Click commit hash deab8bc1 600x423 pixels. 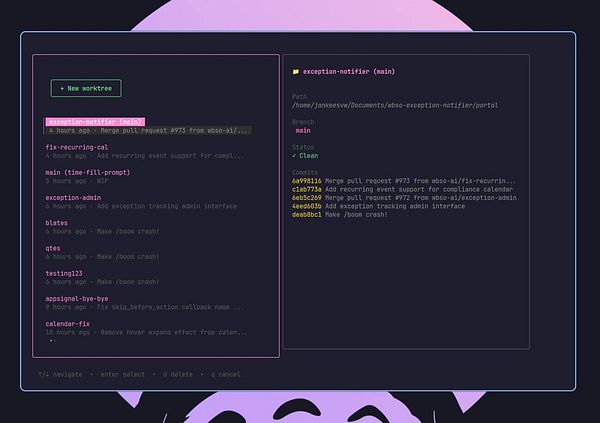[x=307, y=215]
